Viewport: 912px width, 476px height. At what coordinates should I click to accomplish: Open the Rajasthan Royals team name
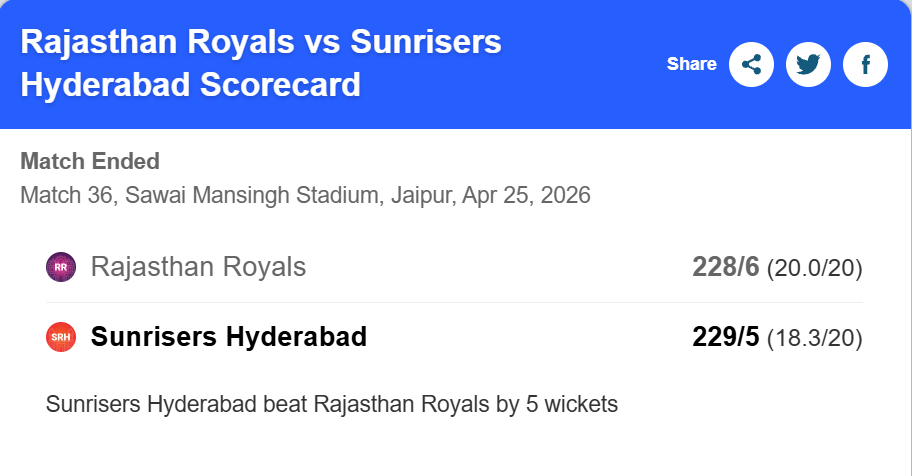(198, 267)
